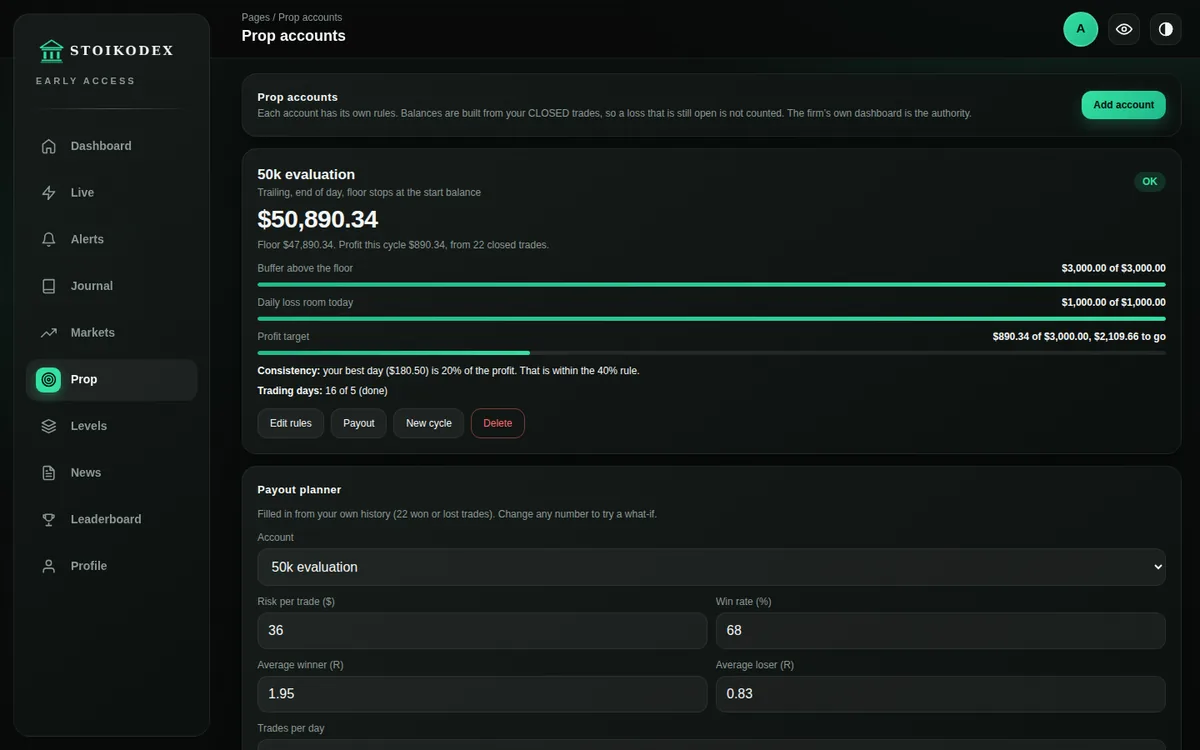Open the Leaderboard menu label
Viewport: 1200px width, 750px height.
106,519
